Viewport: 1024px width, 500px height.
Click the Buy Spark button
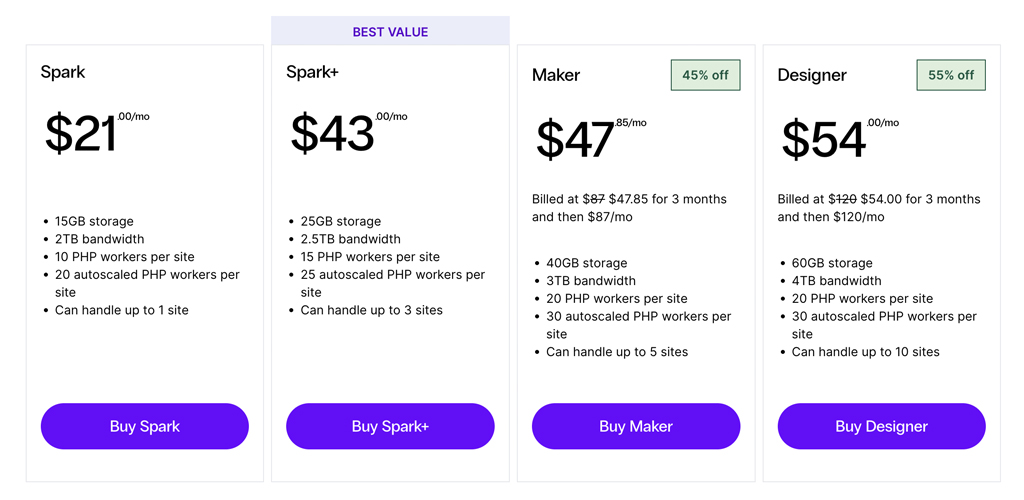tap(144, 426)
